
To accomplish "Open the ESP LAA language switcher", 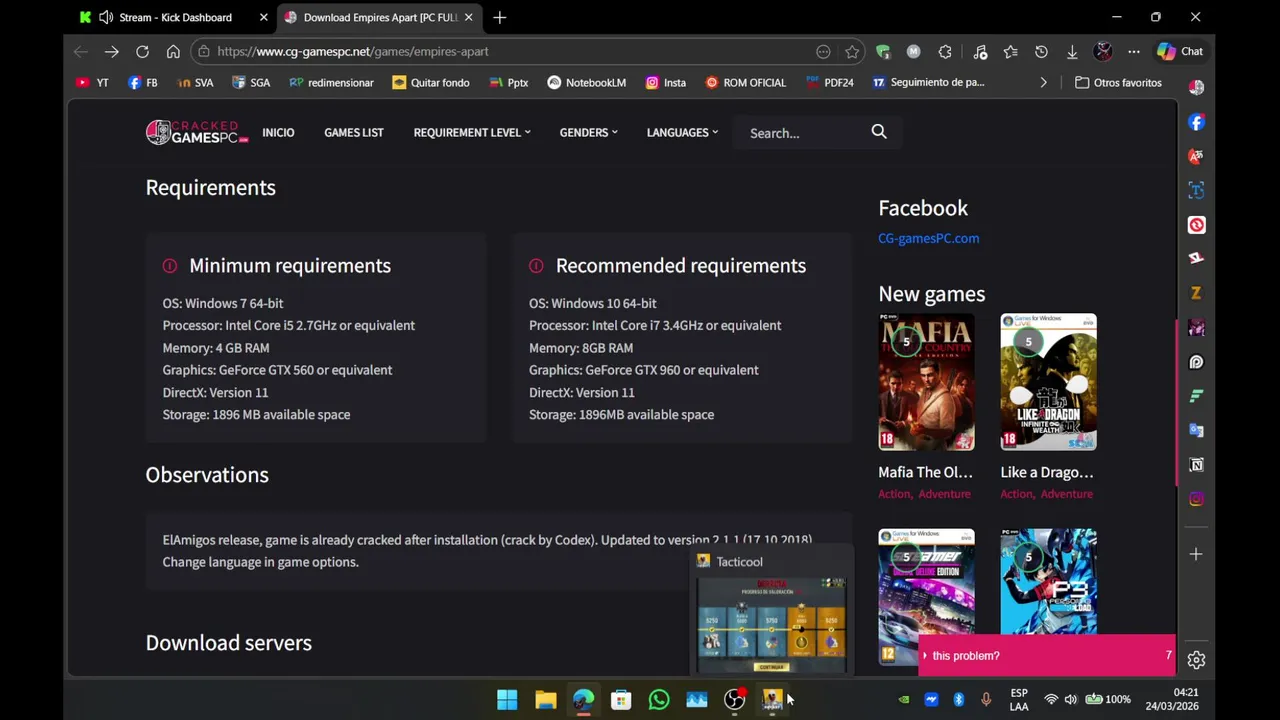I will (x=1019, y=700).
